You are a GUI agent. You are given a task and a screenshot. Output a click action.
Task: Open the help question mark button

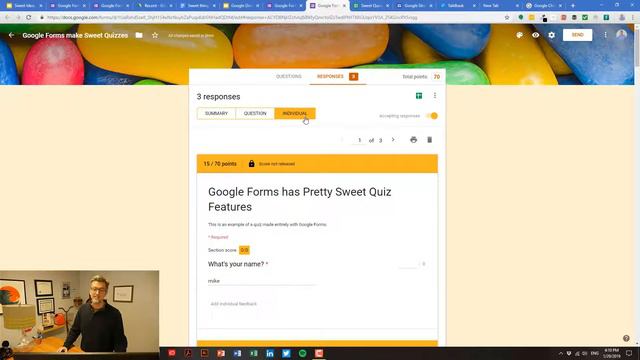(626, 338)
